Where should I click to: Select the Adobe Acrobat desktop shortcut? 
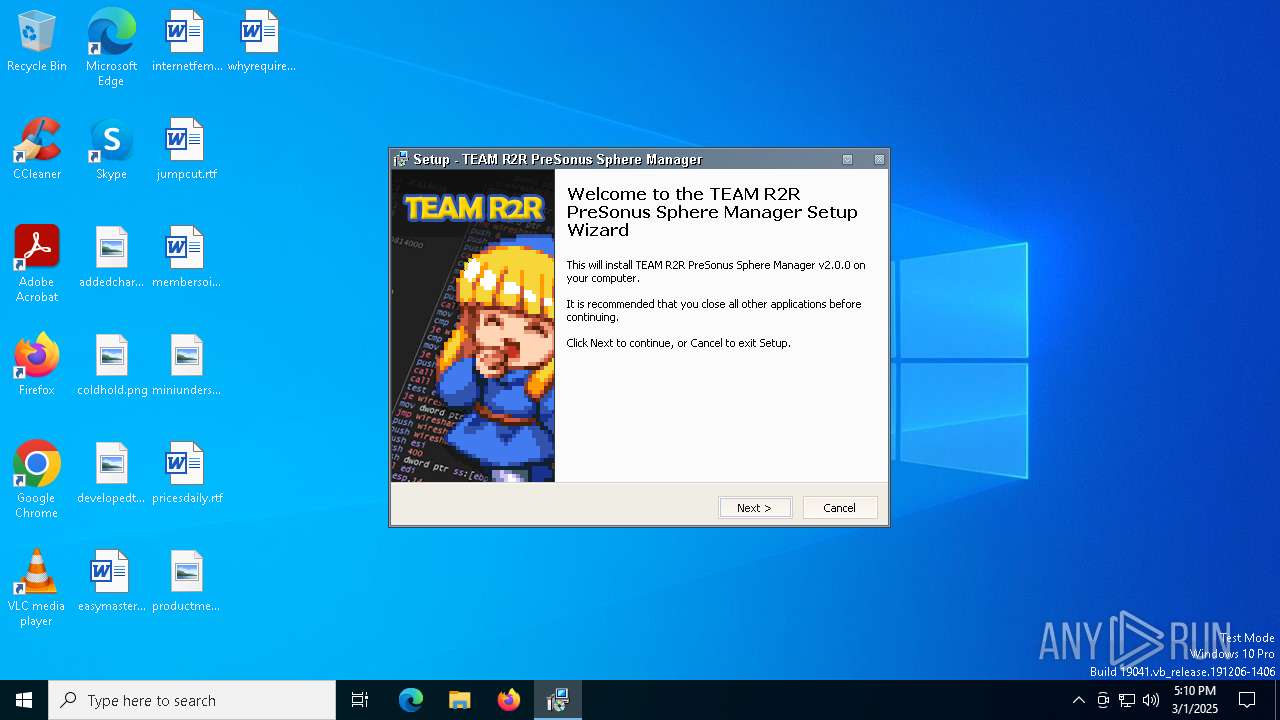(x=37, y=264)
